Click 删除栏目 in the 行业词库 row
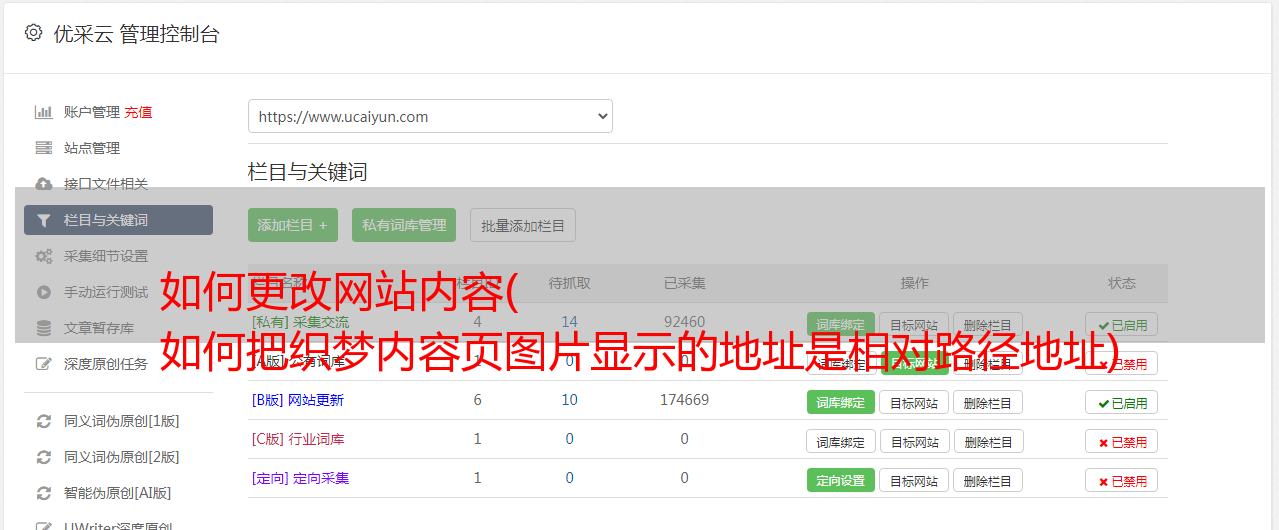Image resolution: width=1279 pixels, height=530 pixels. pos(987,441)
